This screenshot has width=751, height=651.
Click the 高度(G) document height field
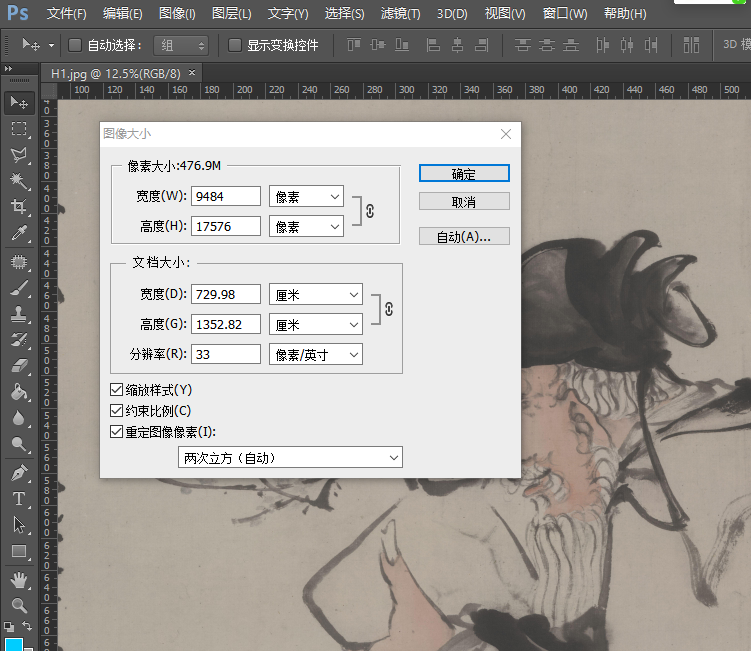226,325
